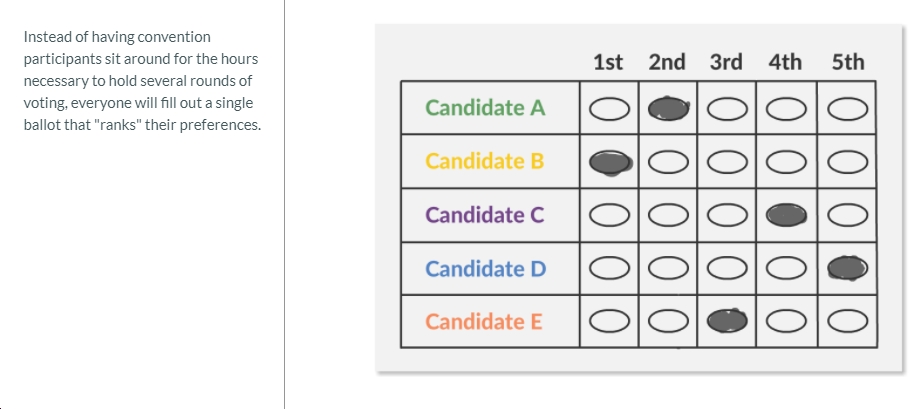Click the purple Candidate C label
Image resolution: width=923 pixels, height=409 pixels.
[x=485, y=215]
